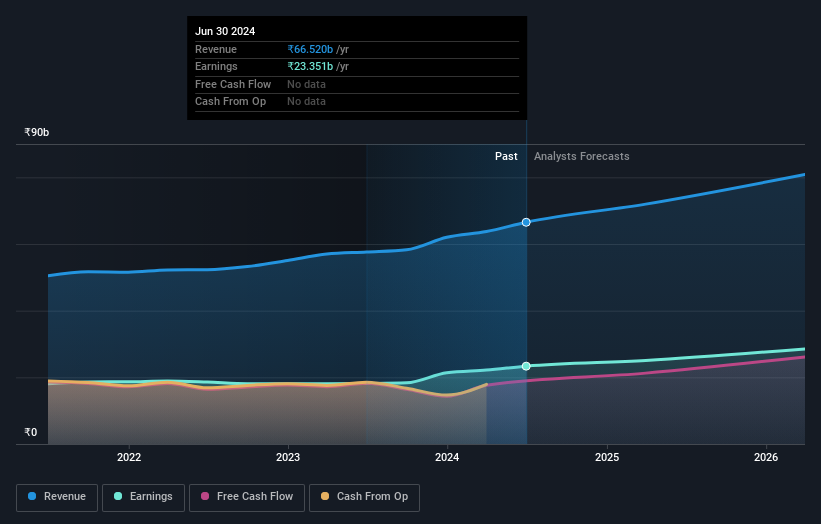The height and width of the screenshot is (524, 821).
Task: Click the pink Free Cash Flow legend dot
Action: click(x=205, y=496)
